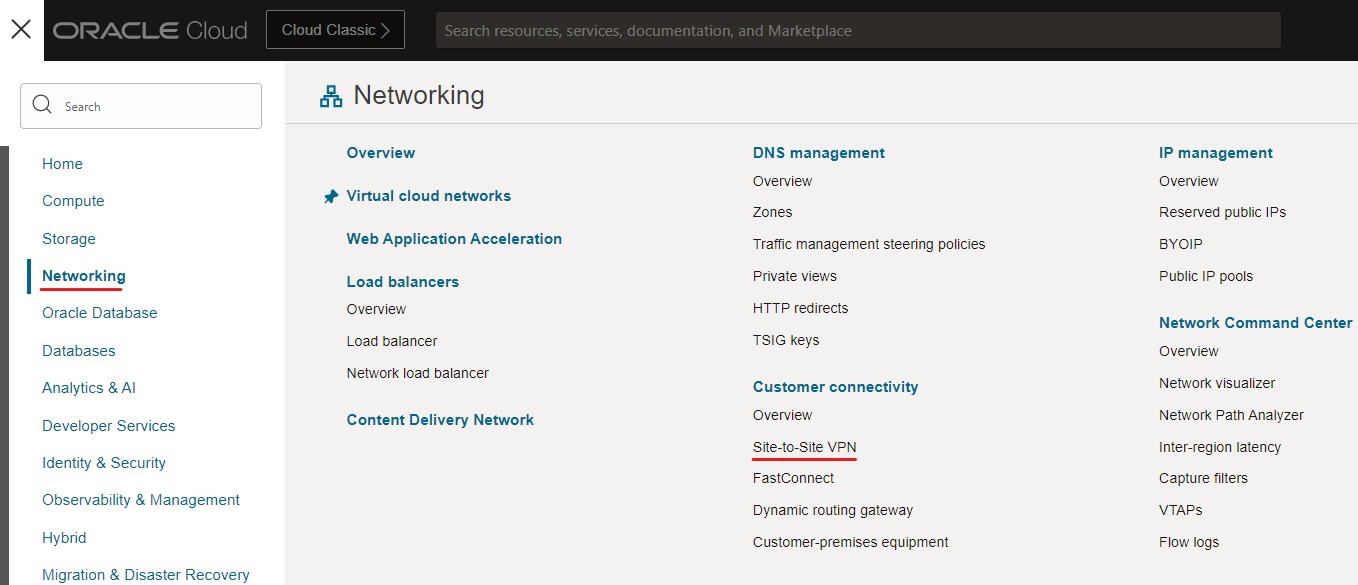This screenshot has height=585, width=1358.
Task: Select Networking in the left menu
Action: [84, 276]
